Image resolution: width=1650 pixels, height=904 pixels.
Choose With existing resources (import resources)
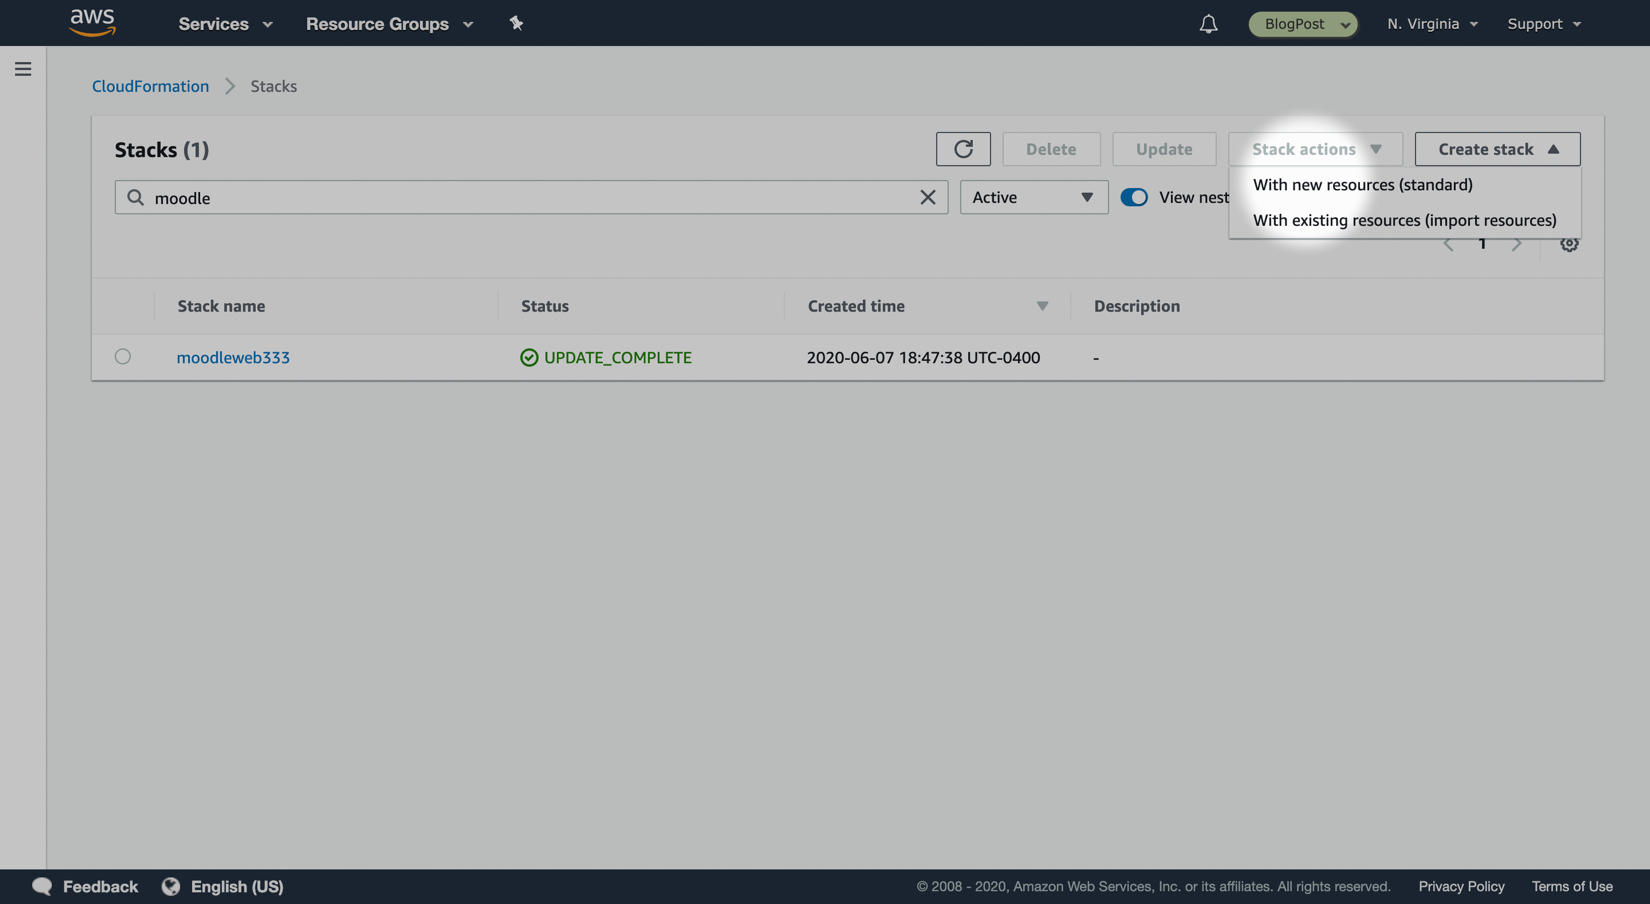click(1404, 221)
